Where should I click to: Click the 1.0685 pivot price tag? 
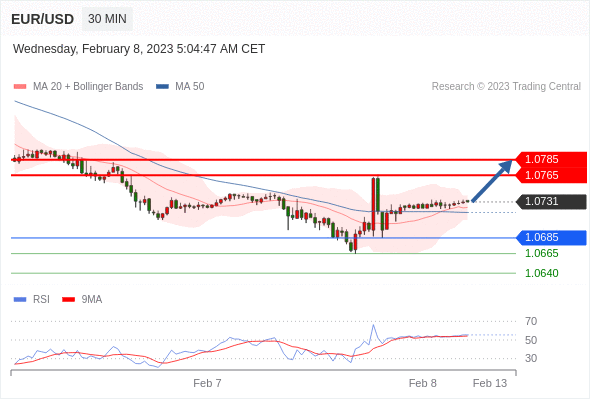click(551, 238)
